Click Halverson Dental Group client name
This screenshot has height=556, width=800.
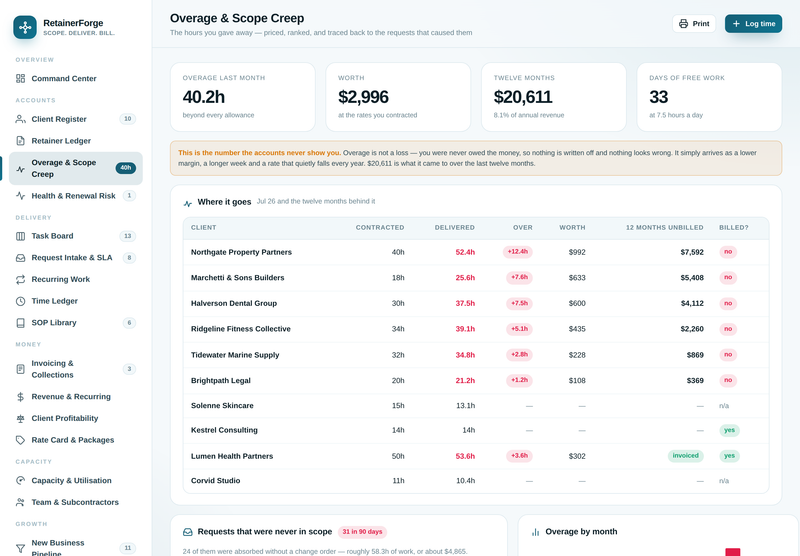point(234,303)
